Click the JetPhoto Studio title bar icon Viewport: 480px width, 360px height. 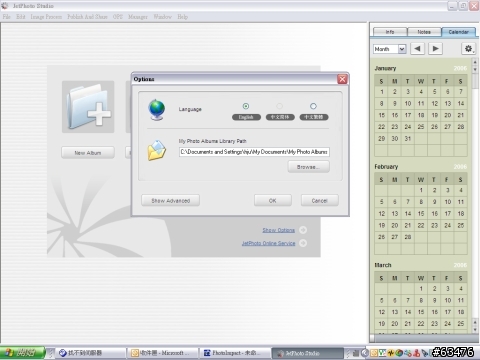(x=5, y=5)
